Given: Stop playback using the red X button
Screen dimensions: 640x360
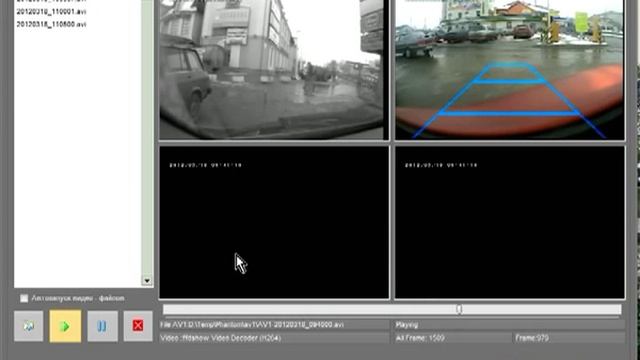Looking at the screenshot, I should pyautogui.click(x=138, y=326).
